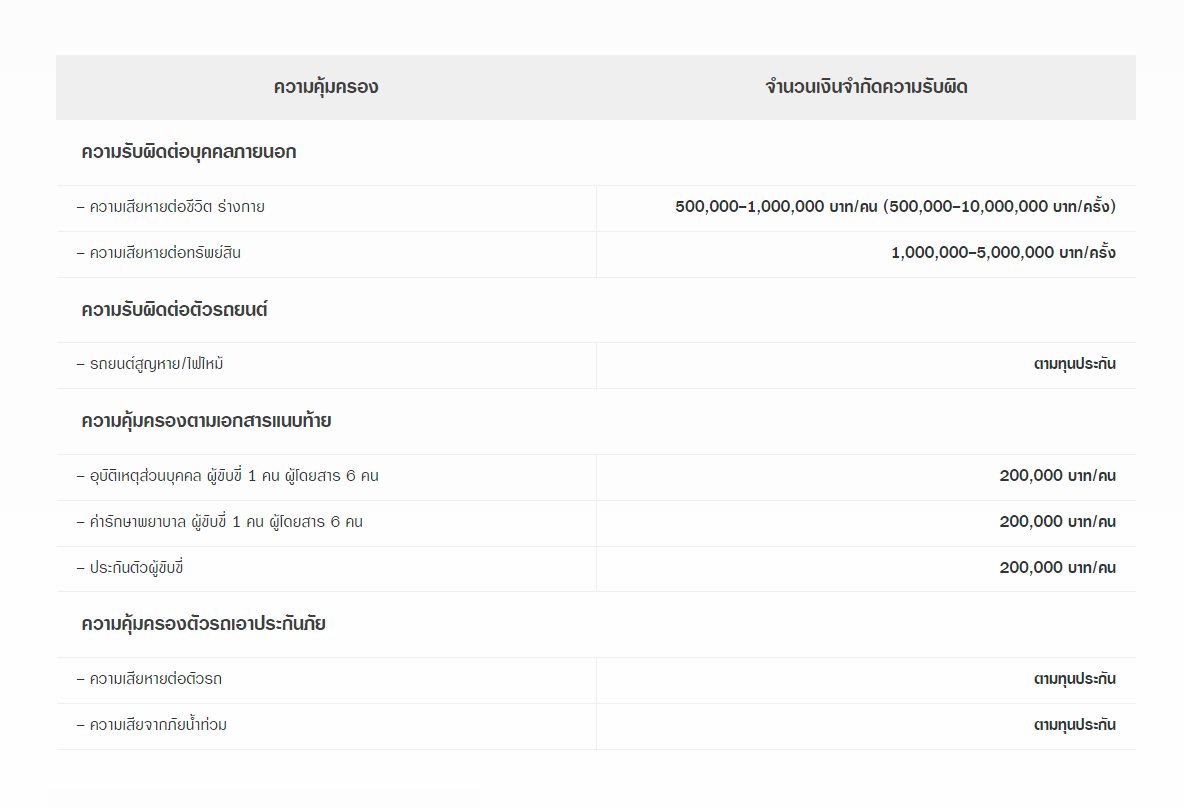Click the ค่ารักษาพยาบาล row label
This screenshot has width=1184, height=808.
[220, 522]
